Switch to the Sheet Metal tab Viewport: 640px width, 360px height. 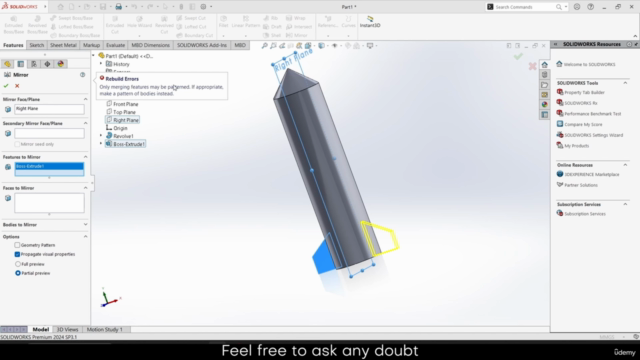[63, 45]
